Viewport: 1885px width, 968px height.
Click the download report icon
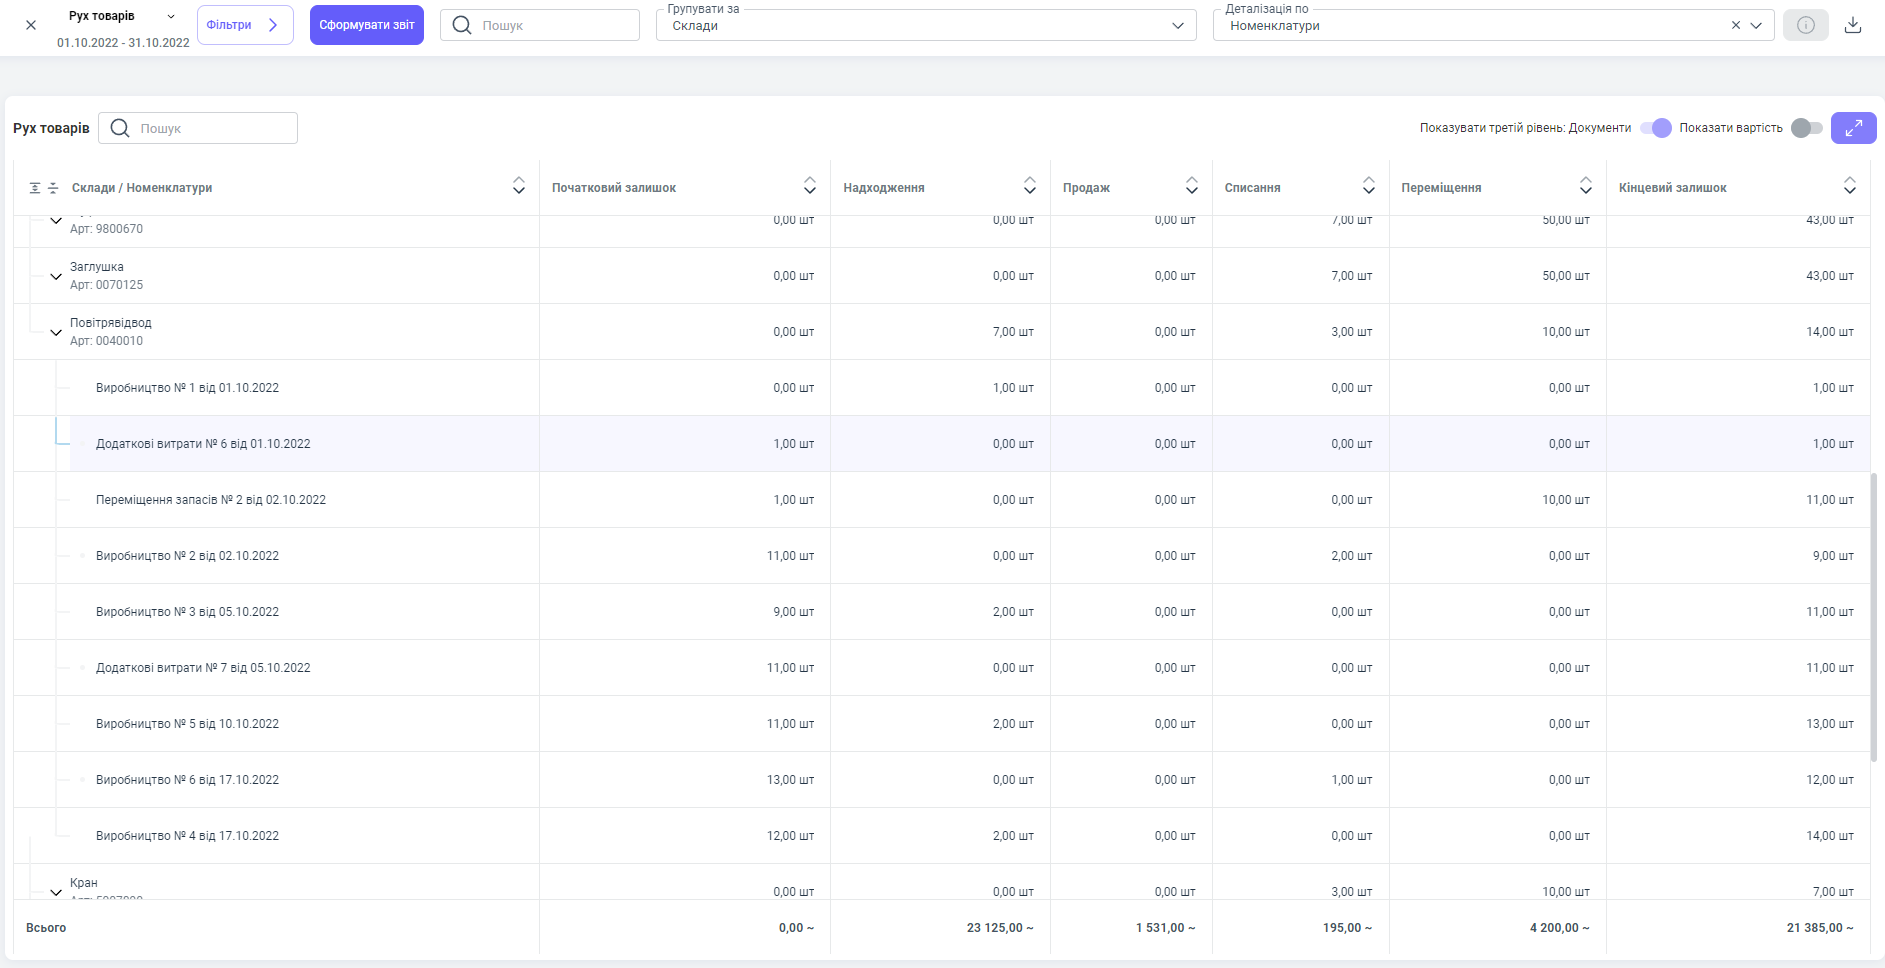[1853, 25]
